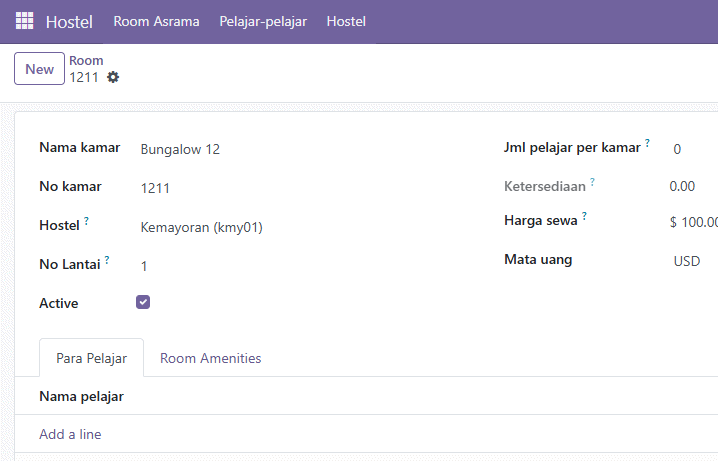Show help tooltip next to No Lantai

tap(107, 260)
